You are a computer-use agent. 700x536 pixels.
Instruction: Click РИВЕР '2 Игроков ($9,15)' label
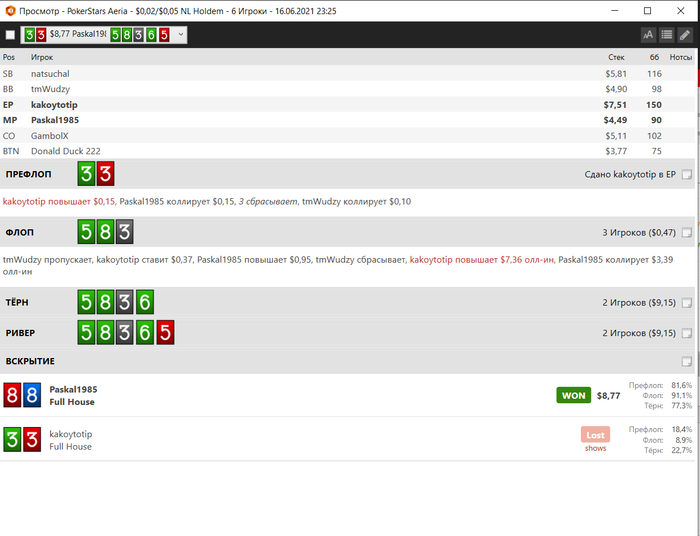[639, 333]
